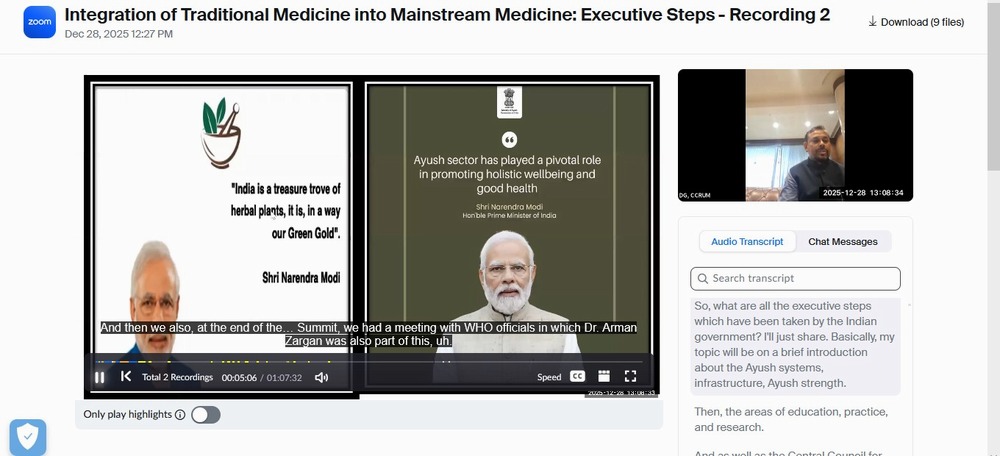Mute the volume speaker icon

pos(321,377)
